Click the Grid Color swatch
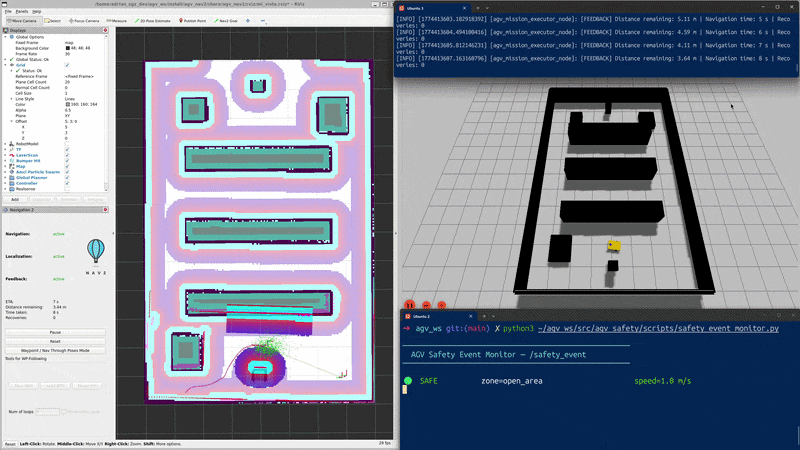The width and height of the screenshot is (800, 450). click(67, 105)
